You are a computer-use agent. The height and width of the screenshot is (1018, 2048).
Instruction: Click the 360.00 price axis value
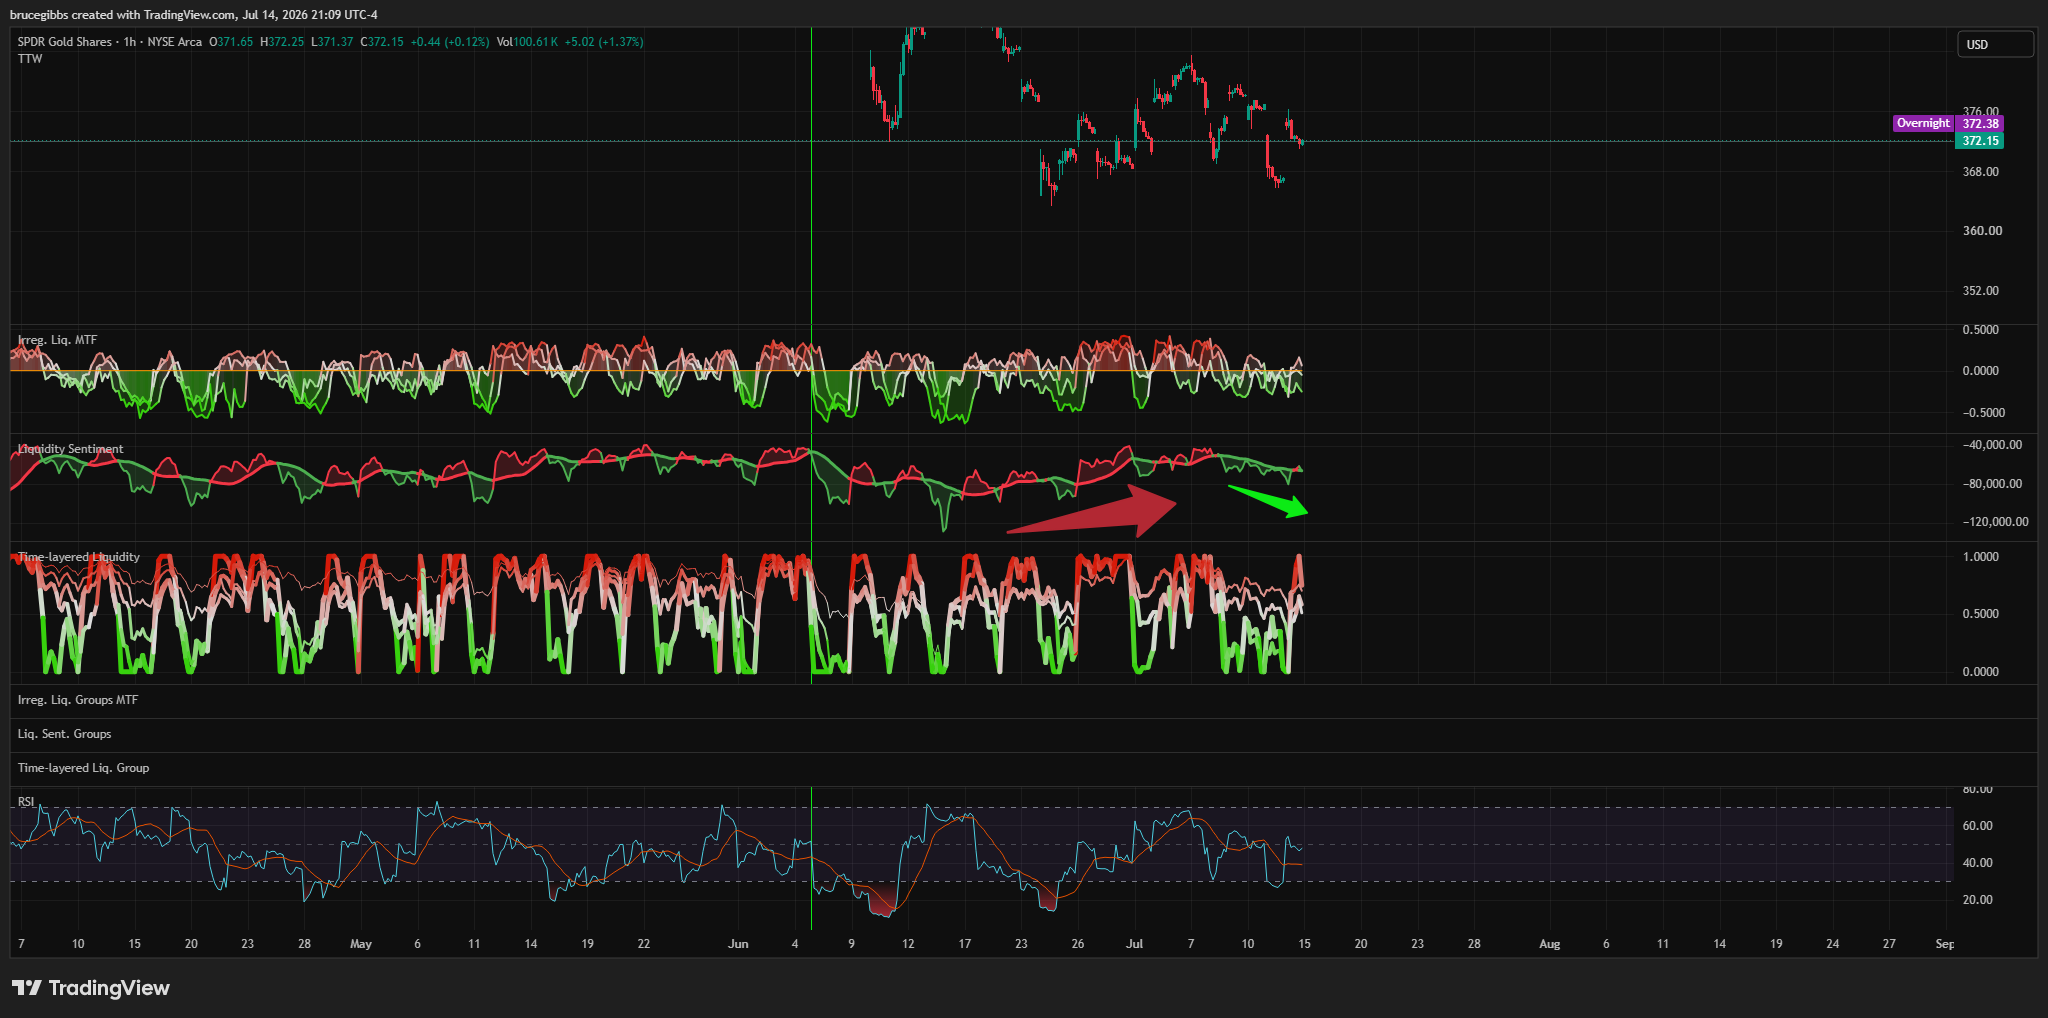[x=1983, y=231]
